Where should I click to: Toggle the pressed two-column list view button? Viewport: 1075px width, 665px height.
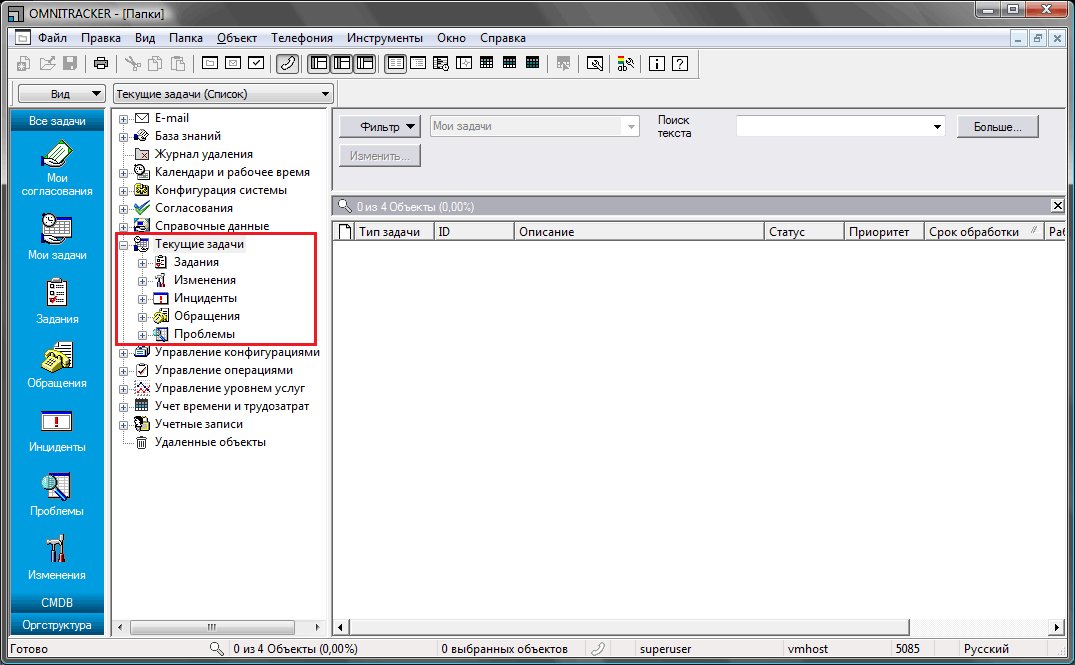click(x=396, y=64)
